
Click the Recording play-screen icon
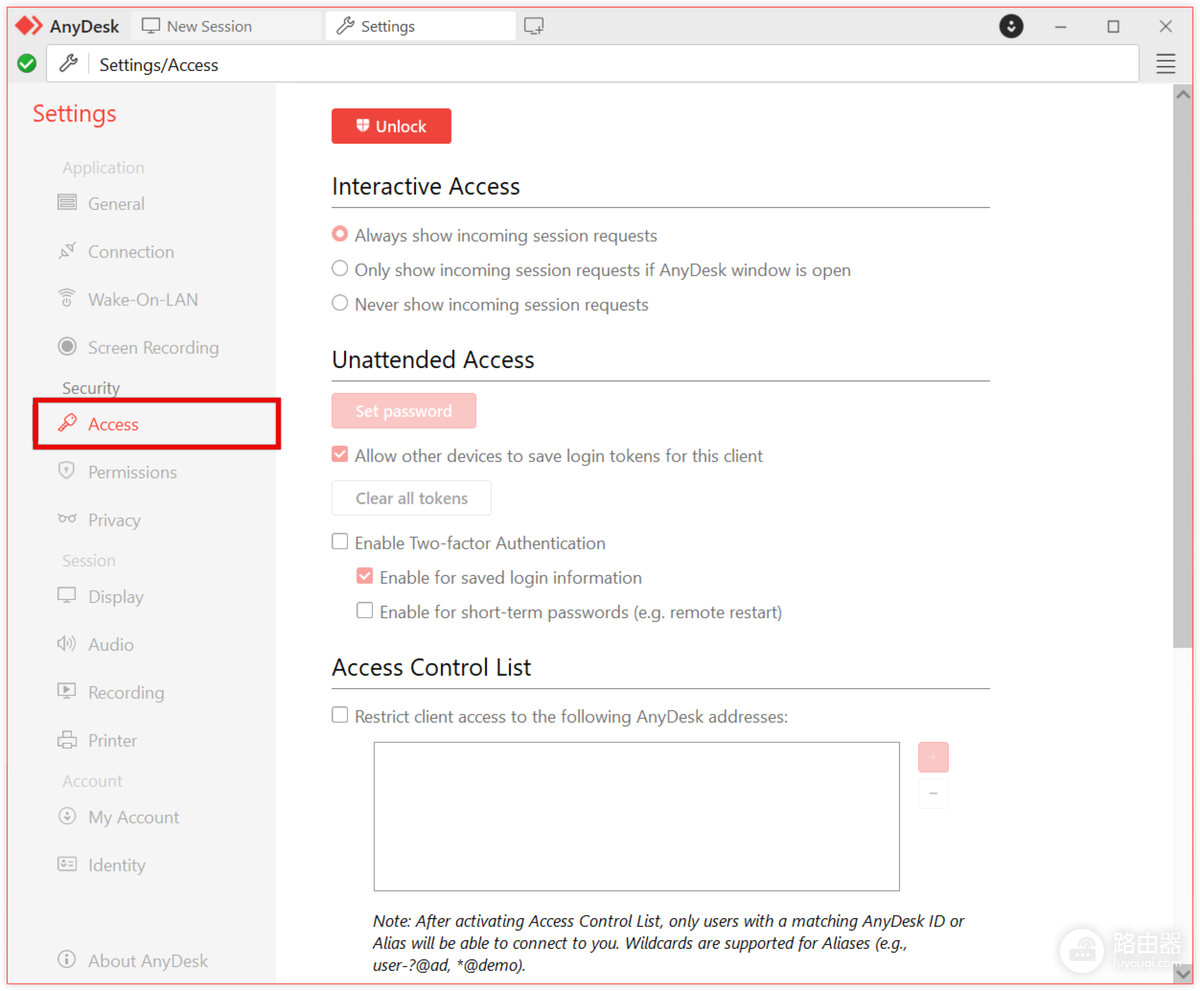(67, 691)
